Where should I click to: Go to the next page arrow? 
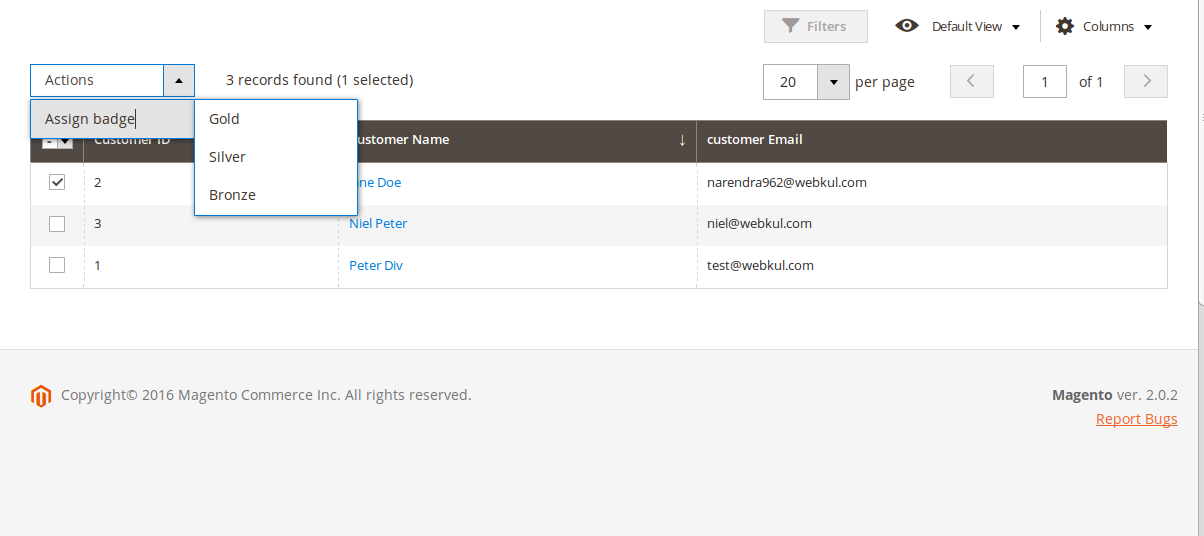coord(1146,81)
